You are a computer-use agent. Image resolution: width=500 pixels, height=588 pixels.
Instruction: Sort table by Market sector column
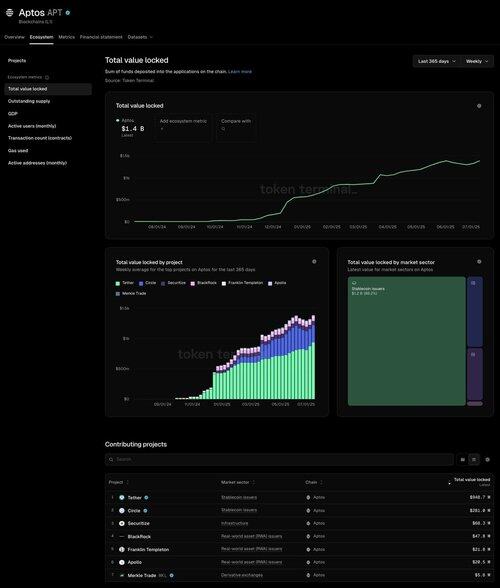coord(238,482)
